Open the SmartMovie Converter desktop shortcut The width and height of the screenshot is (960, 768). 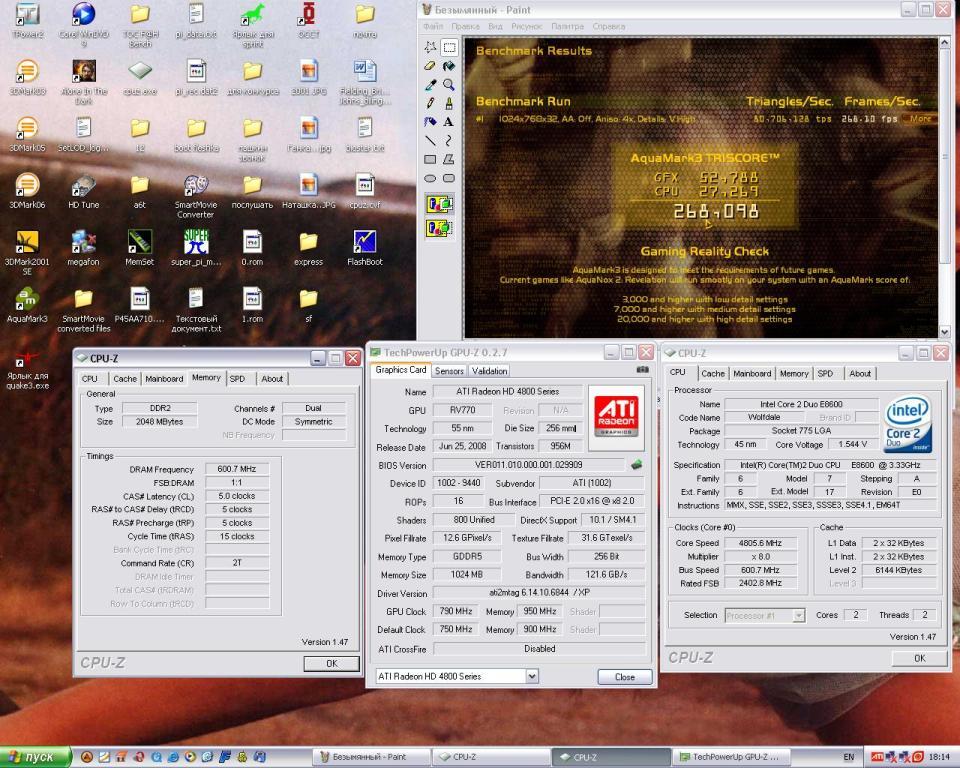point(196,196)
